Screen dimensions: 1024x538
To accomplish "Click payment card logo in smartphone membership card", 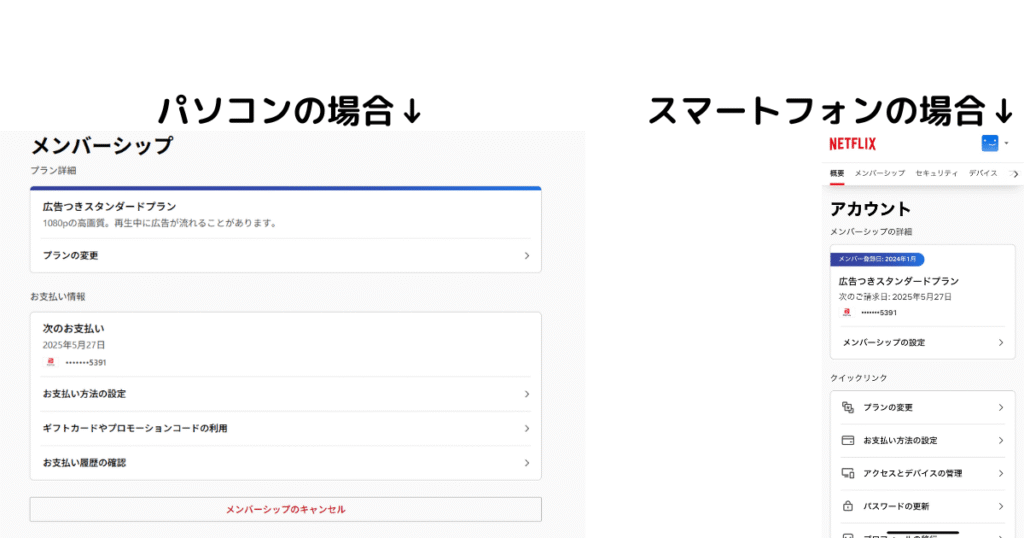I will (x=846, y=312).
